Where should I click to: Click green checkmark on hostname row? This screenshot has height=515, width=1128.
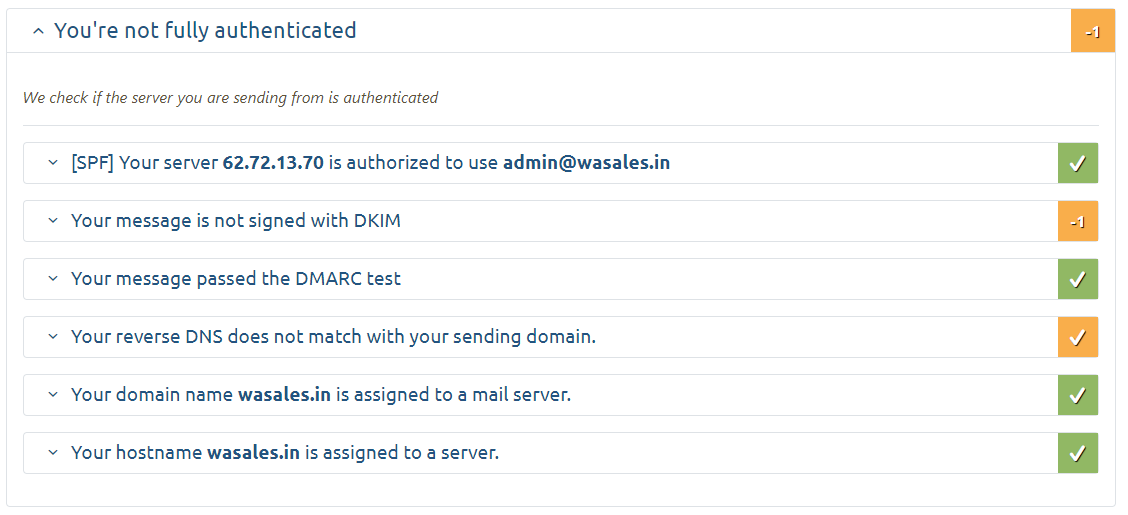(1077, 453)
